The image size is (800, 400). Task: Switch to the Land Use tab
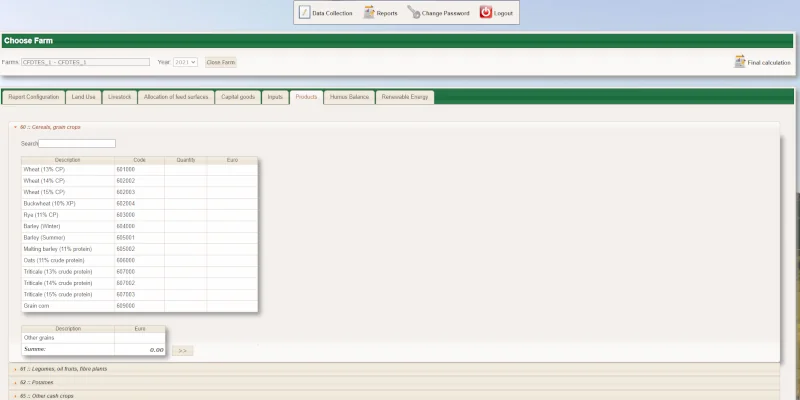(x=83, y=97)
